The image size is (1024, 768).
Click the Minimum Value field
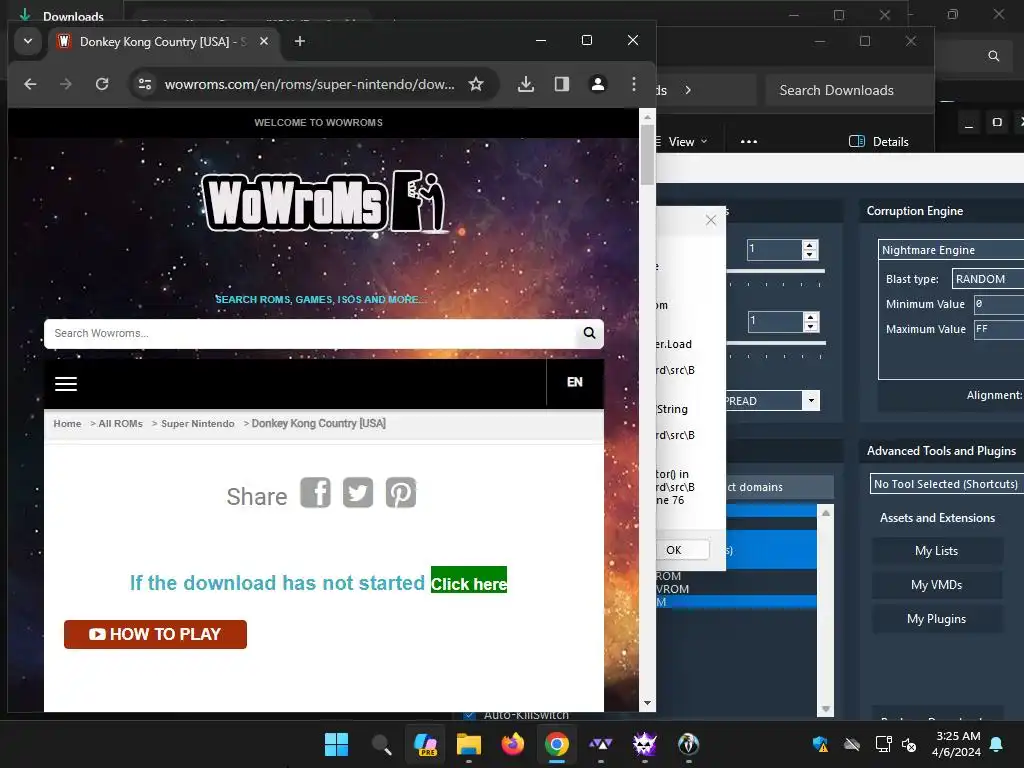click(999, 304)
